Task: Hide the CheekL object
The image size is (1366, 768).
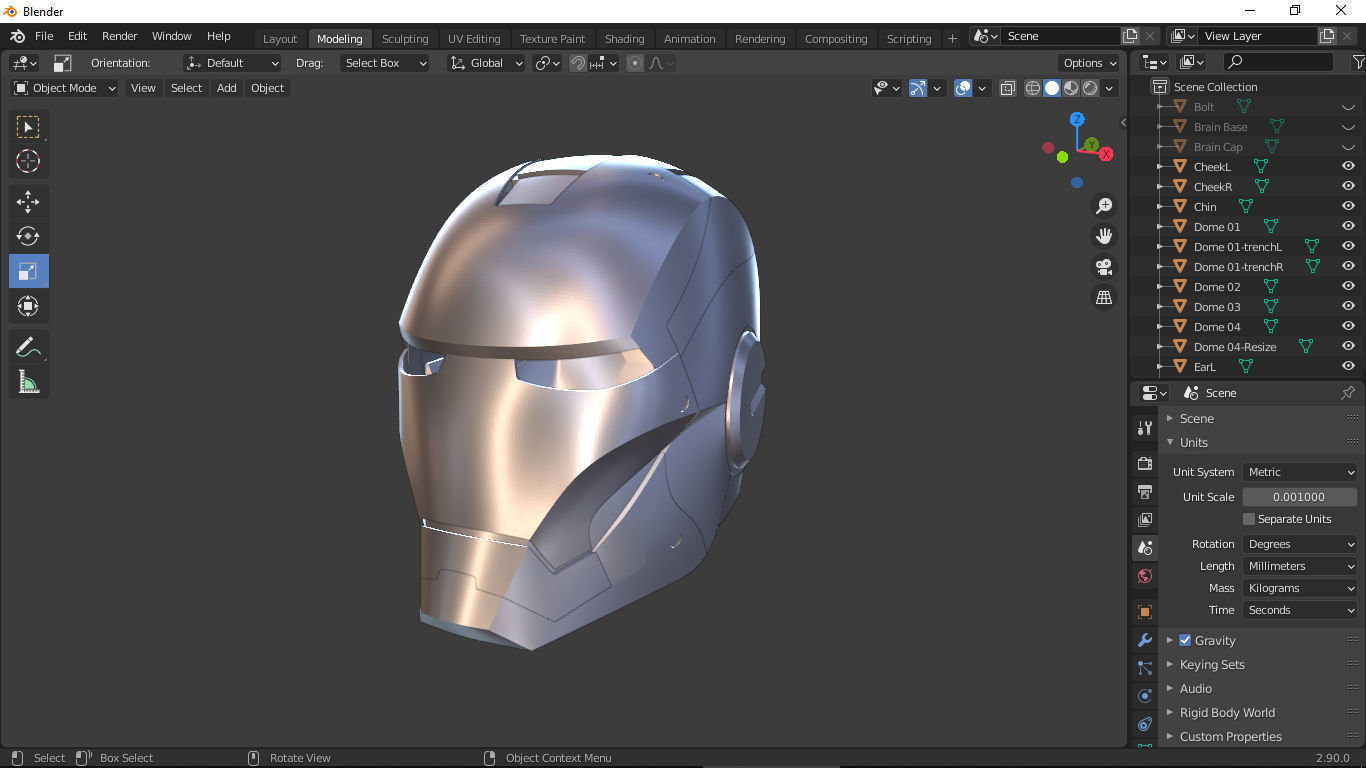Action: [x=1348, y=167]
